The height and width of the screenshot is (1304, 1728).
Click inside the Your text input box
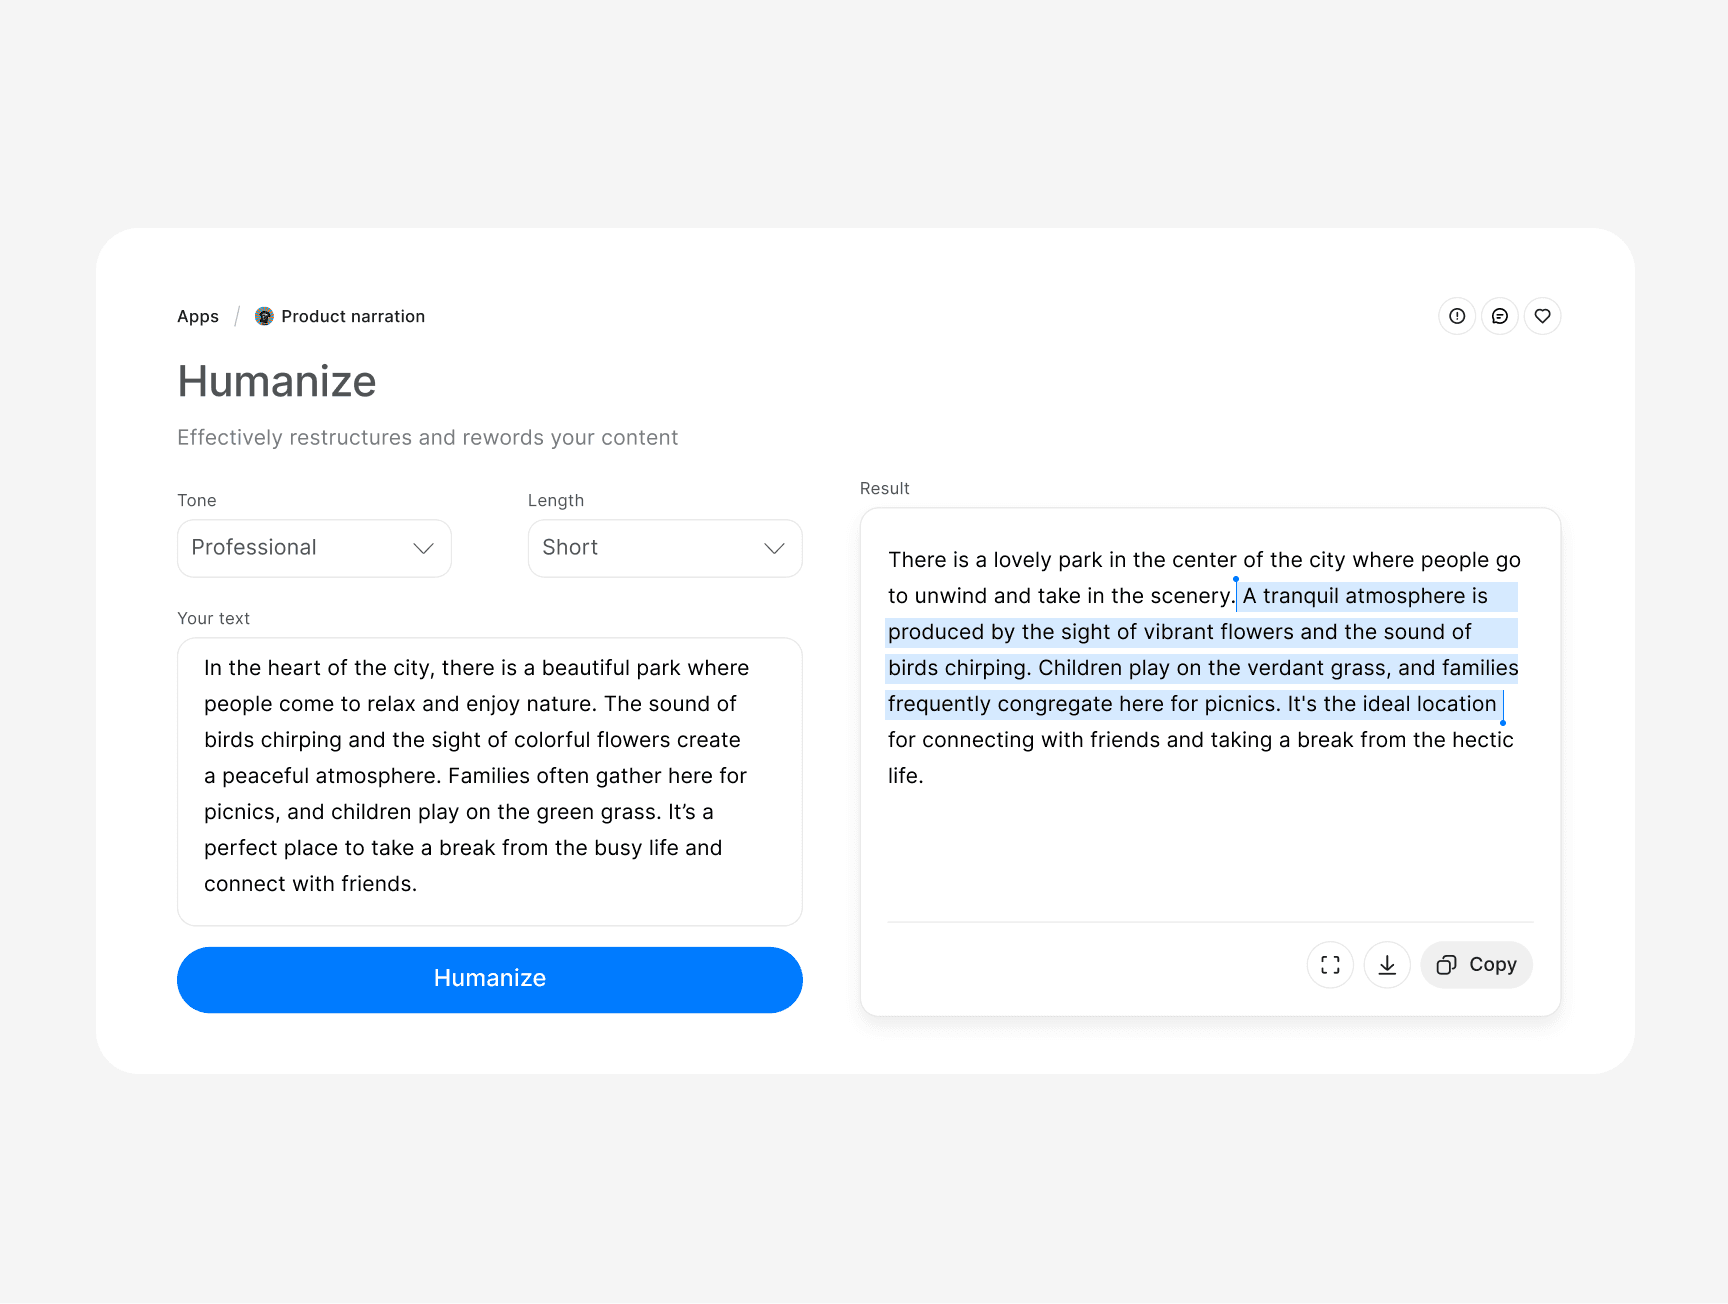pyautogui.click(x=489, y=780)
